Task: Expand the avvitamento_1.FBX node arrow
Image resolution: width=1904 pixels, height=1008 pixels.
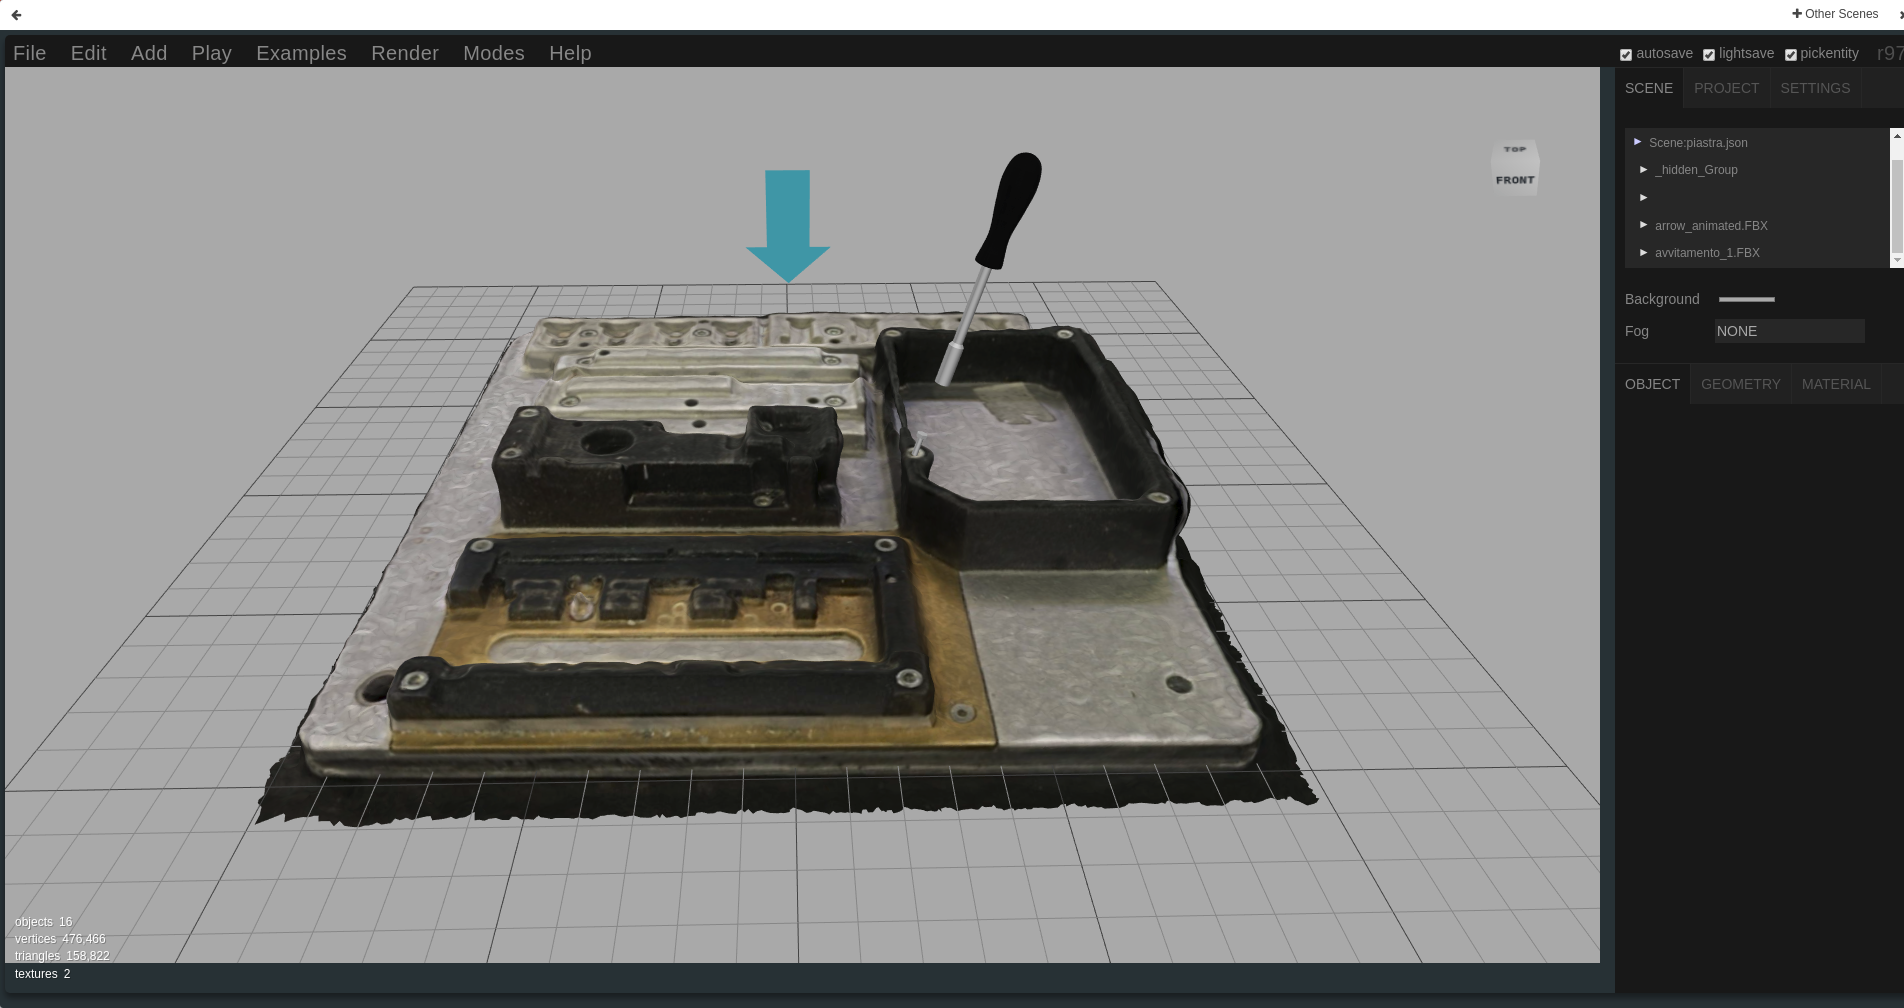Action: 1643,252
